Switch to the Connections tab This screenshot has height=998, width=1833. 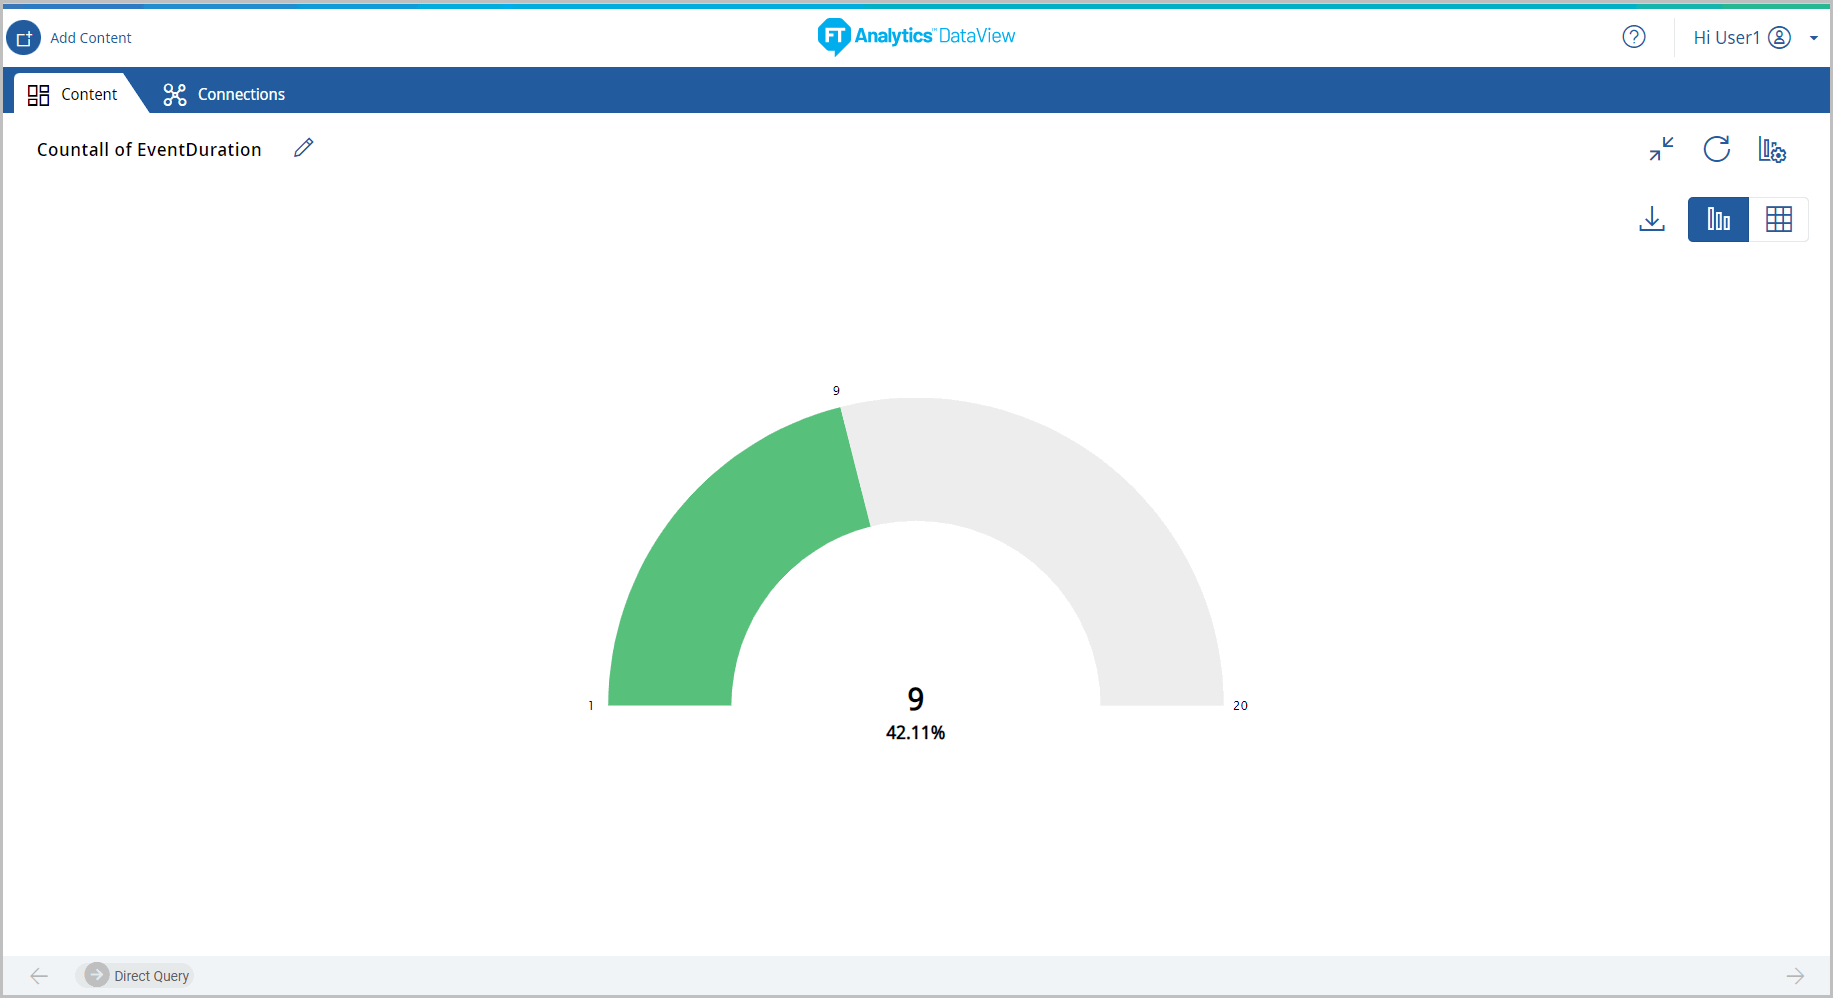click(x=224, y=94)
